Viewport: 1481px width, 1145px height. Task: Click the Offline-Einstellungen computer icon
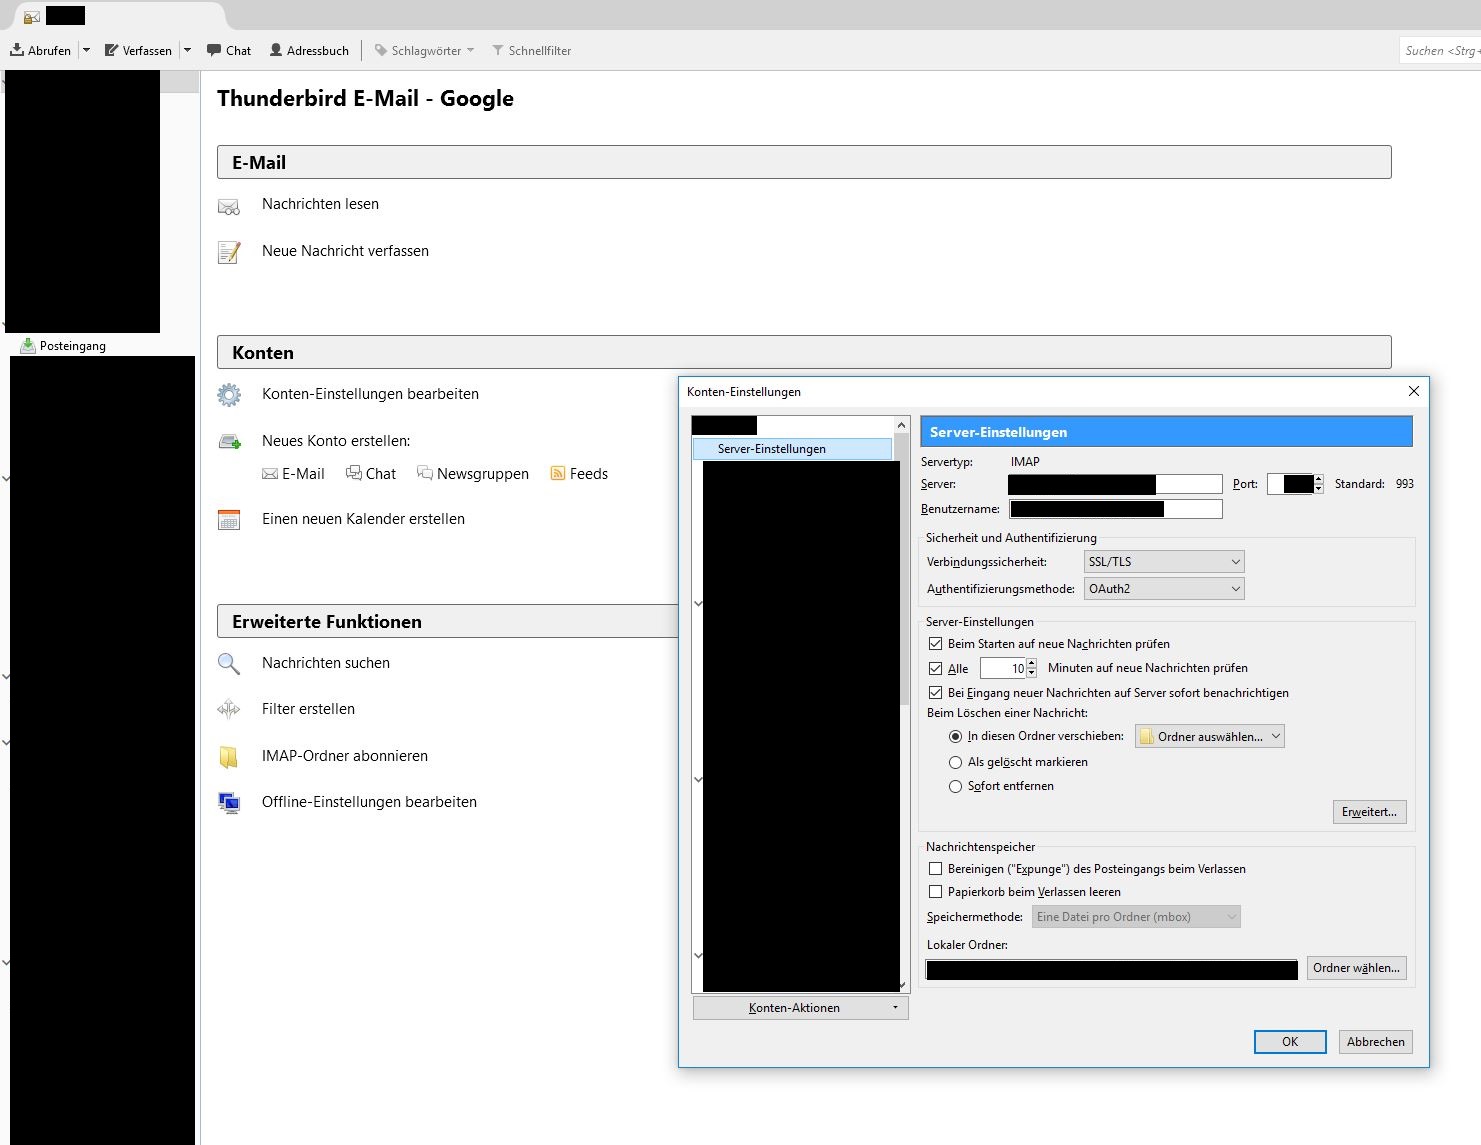[229, 803]
